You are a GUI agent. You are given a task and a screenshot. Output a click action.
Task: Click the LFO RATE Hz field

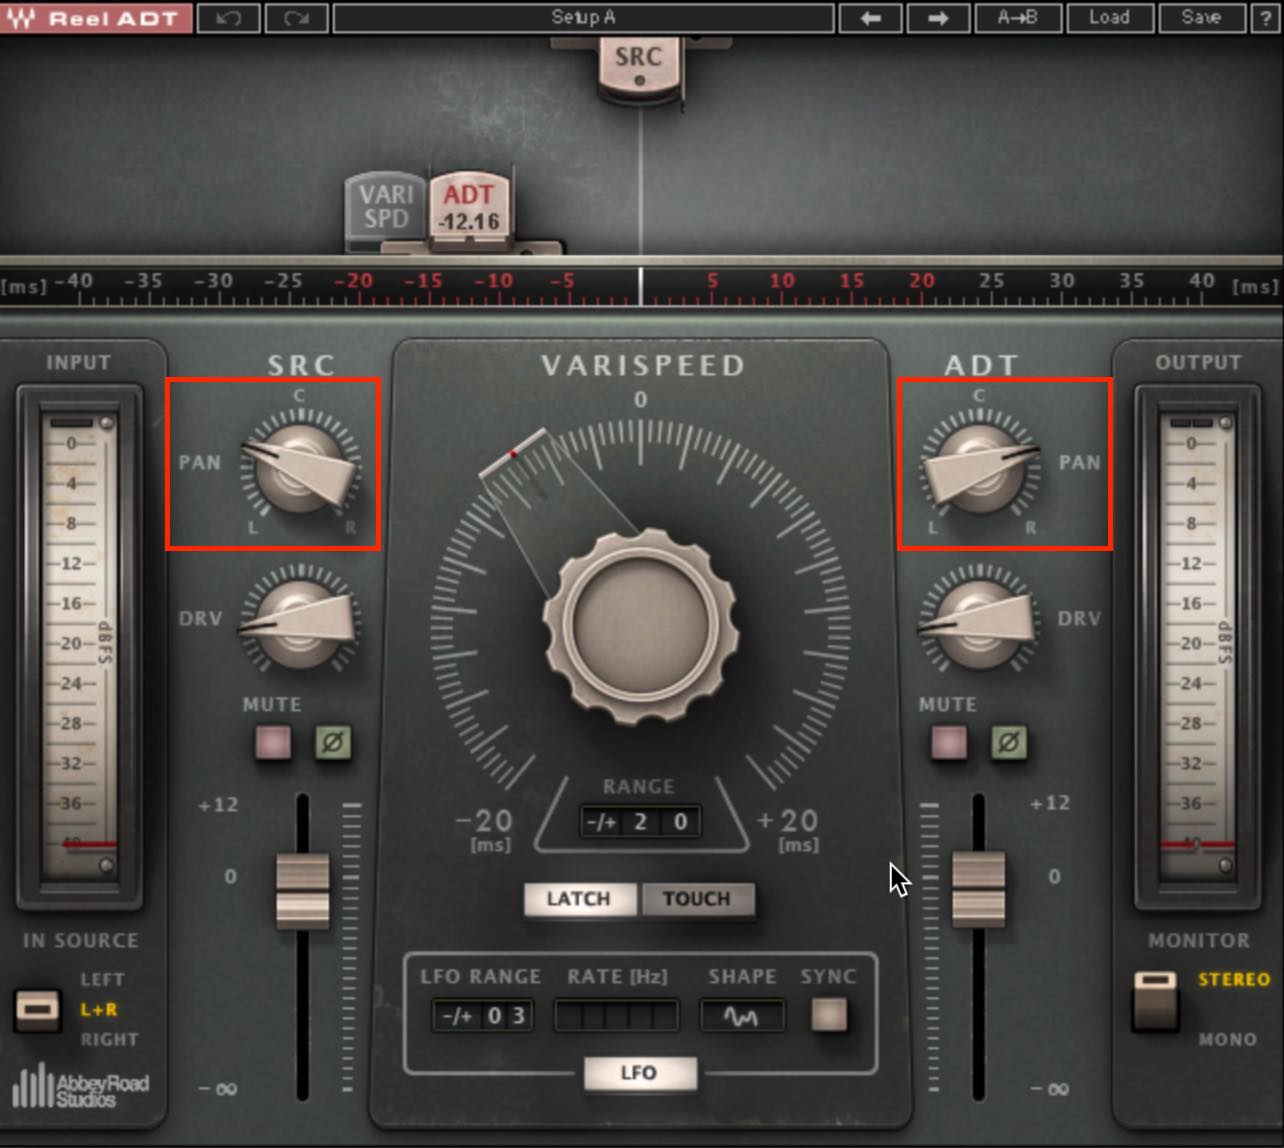617,1016
